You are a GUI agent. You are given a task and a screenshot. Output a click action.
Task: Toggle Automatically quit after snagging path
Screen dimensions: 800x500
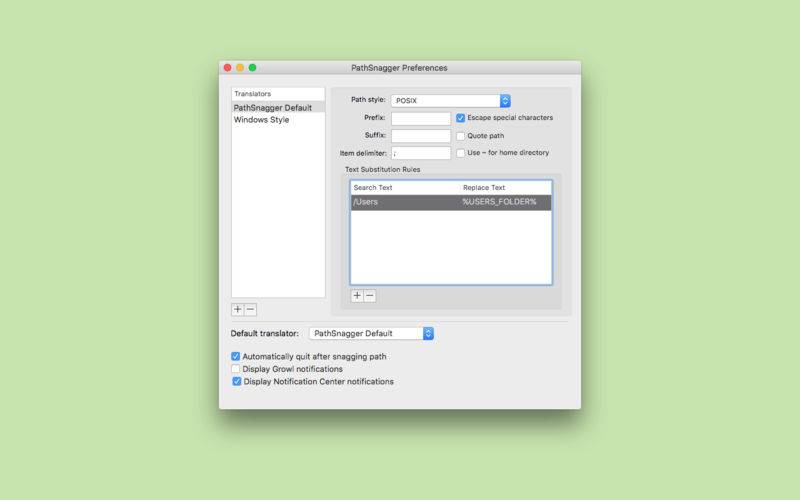click(235, 356)
